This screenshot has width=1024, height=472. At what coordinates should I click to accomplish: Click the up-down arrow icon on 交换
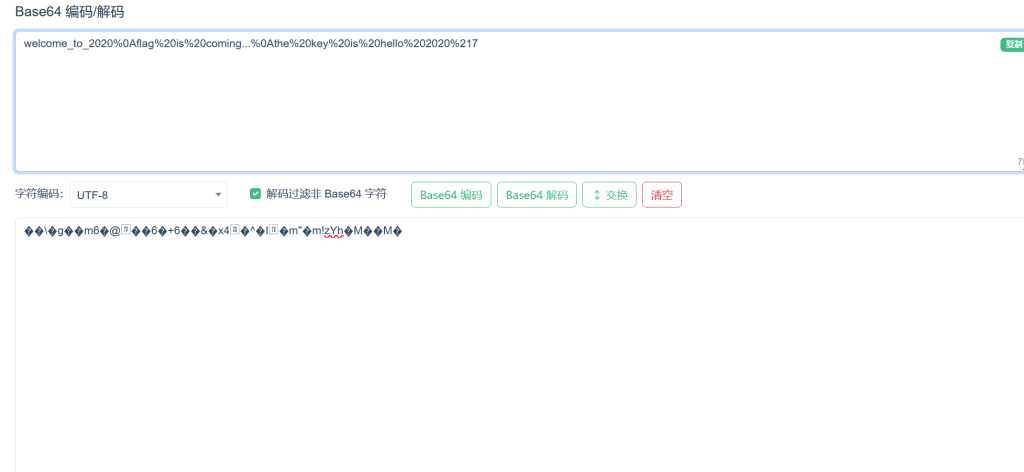[x=597, y=195]
